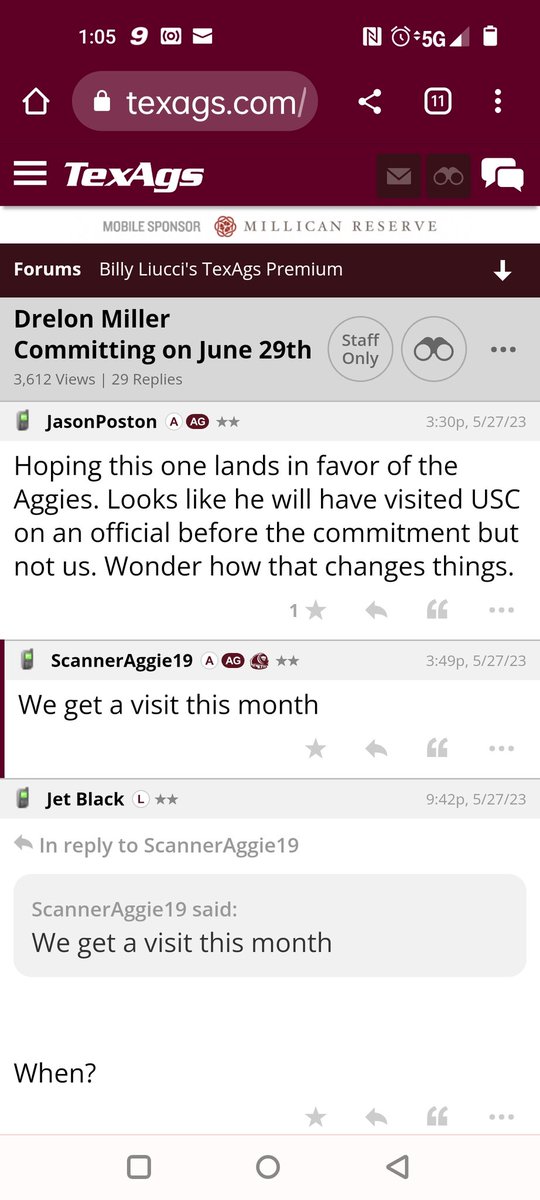Expand the forums dropdown arrow
Screen dimensions: 540x1200
503,270
